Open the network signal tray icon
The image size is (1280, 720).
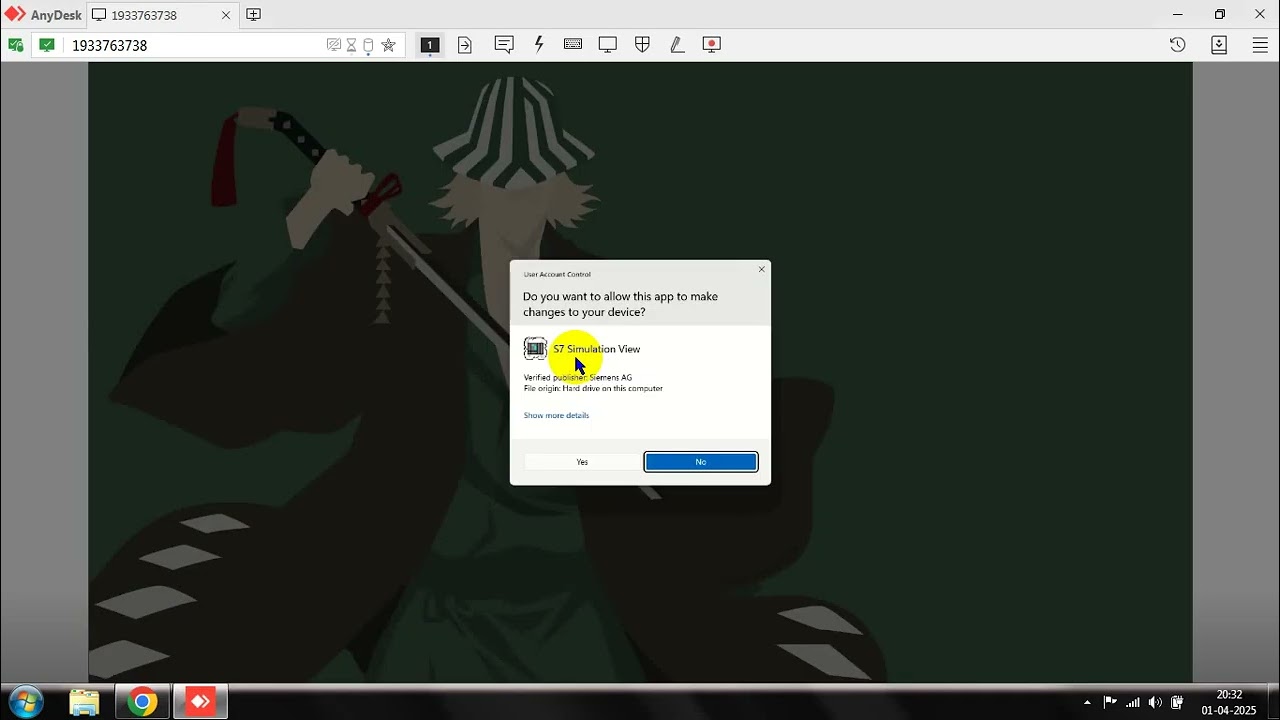[x=1133, y=702]
